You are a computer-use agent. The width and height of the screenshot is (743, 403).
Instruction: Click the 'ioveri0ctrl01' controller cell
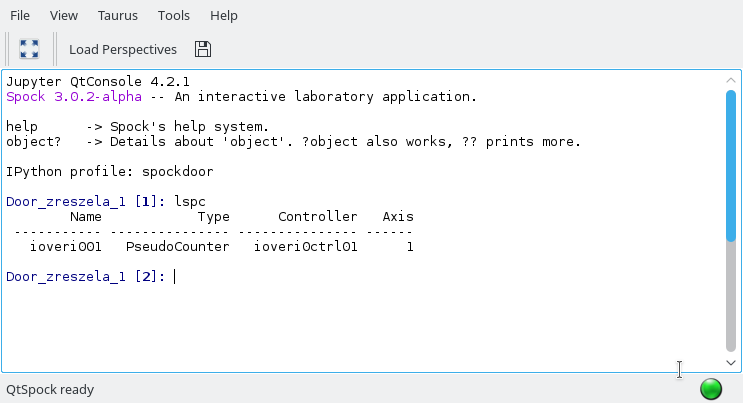coord(306,247)
